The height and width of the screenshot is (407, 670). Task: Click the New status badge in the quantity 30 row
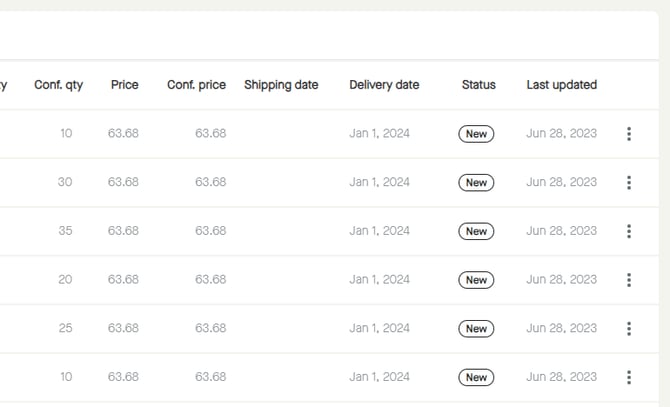(476, 182)
